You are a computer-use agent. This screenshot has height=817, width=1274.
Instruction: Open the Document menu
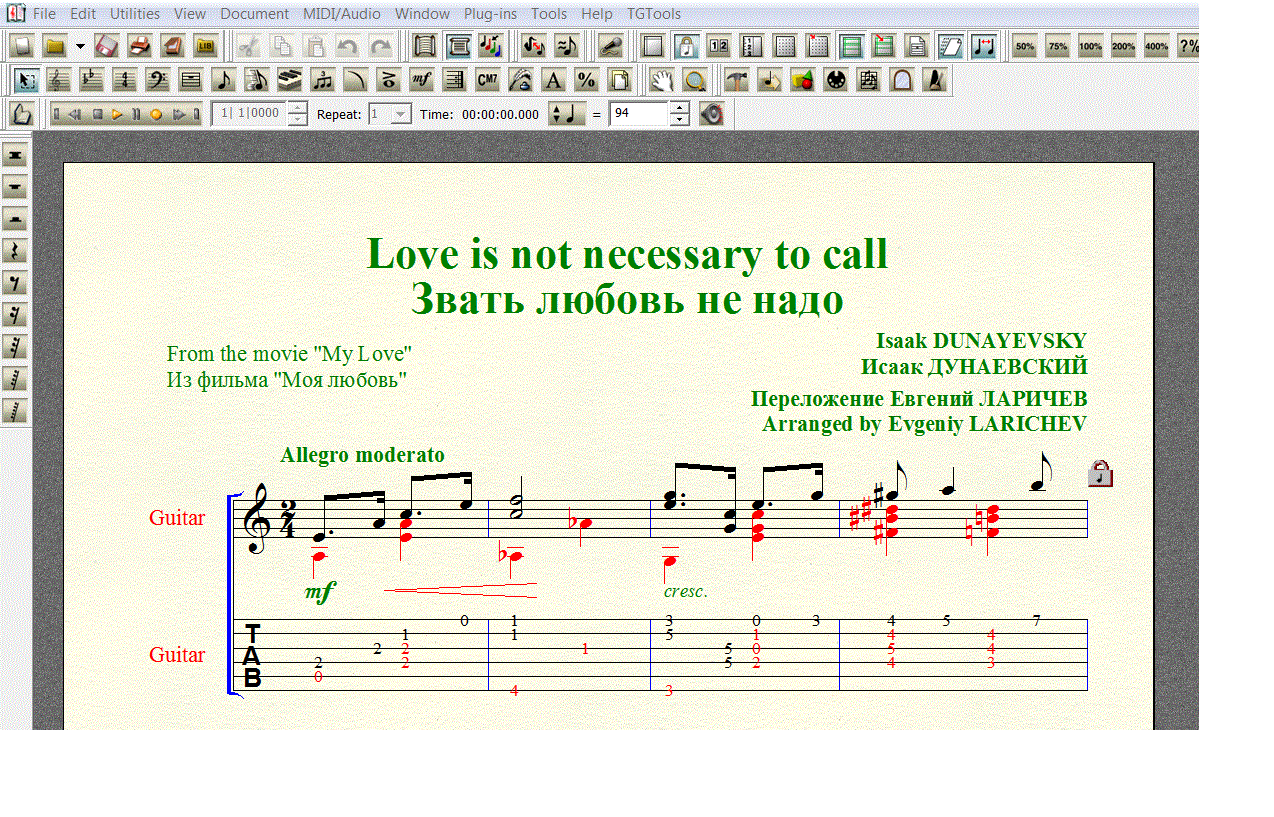click(255, 14)
